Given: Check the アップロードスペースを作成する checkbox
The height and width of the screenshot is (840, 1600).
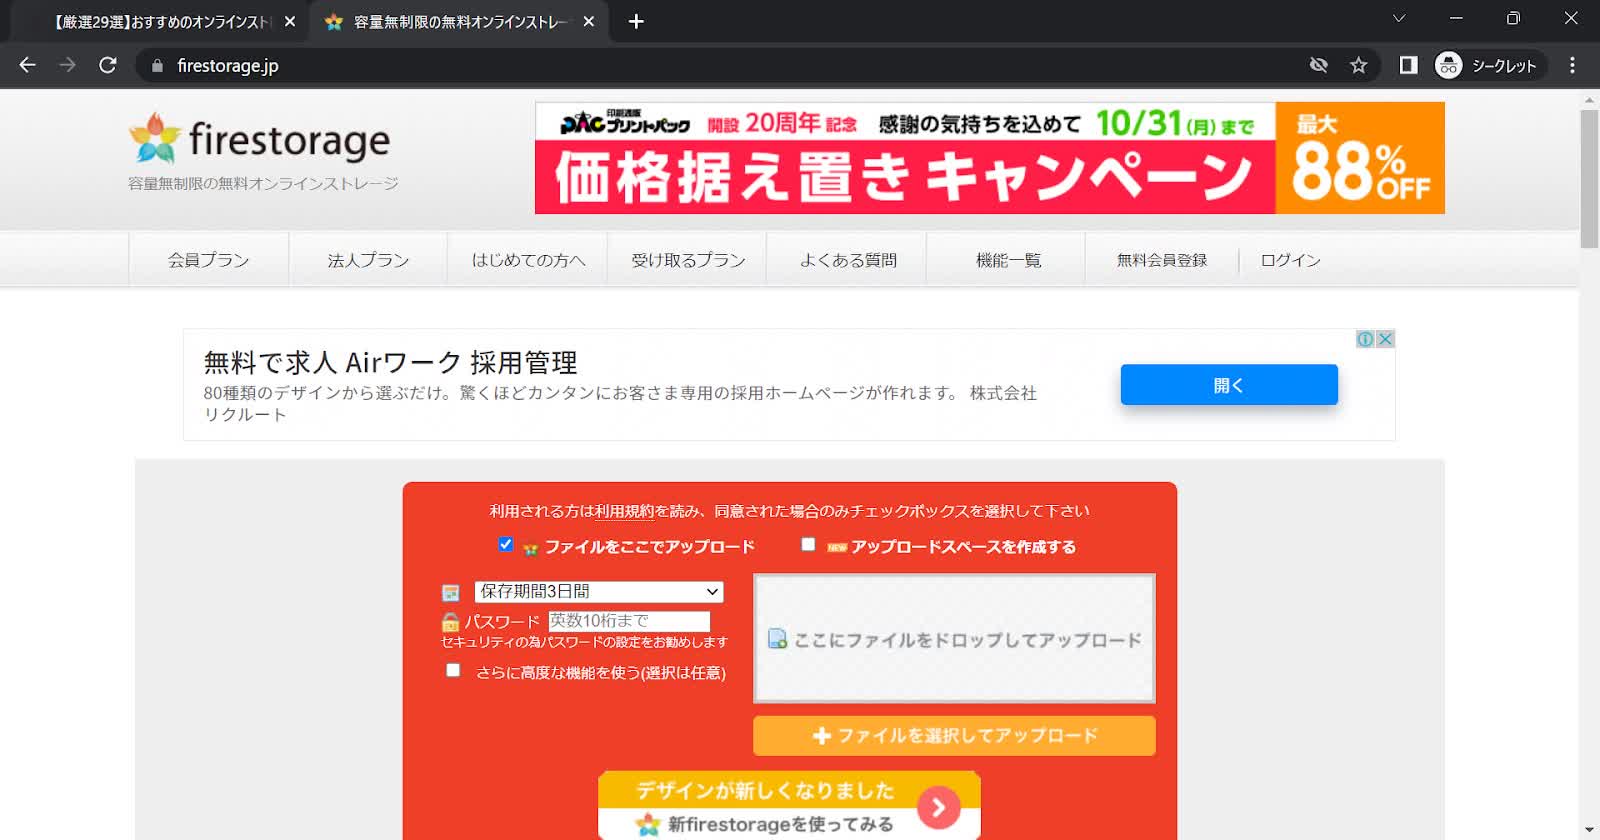Looking at the screenshot, I should click(808, 544).
